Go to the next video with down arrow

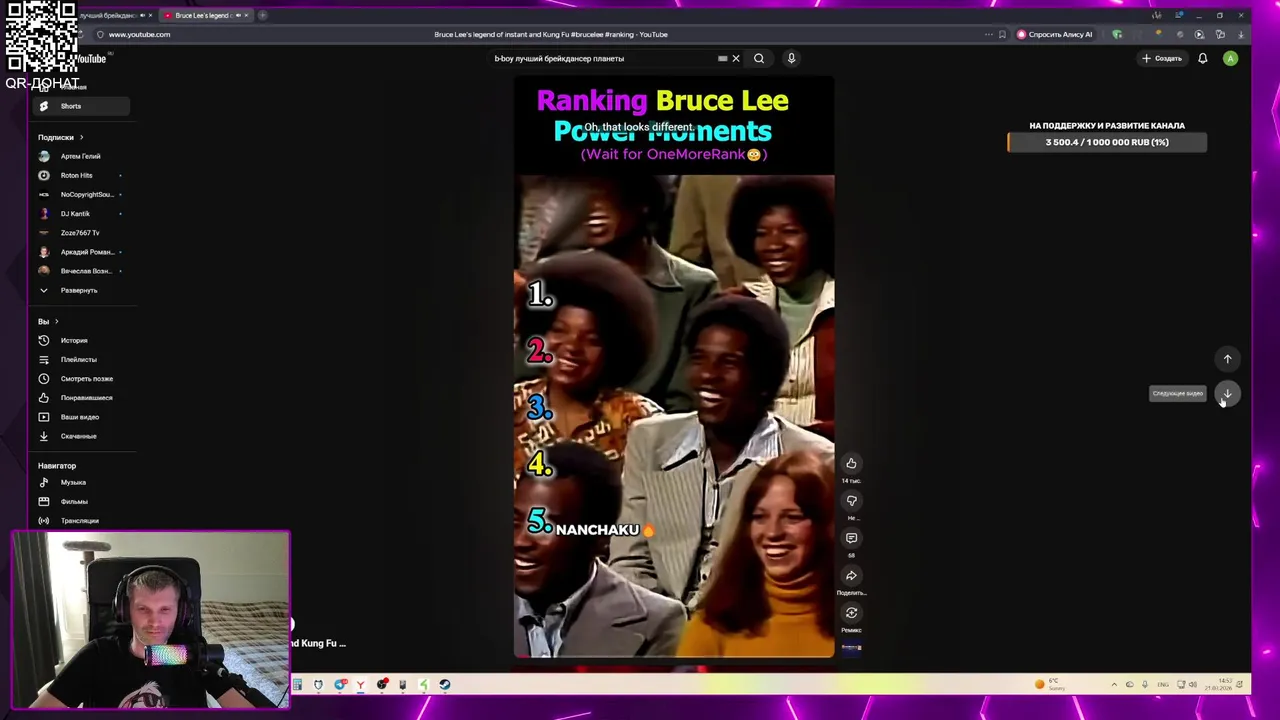1227,393
